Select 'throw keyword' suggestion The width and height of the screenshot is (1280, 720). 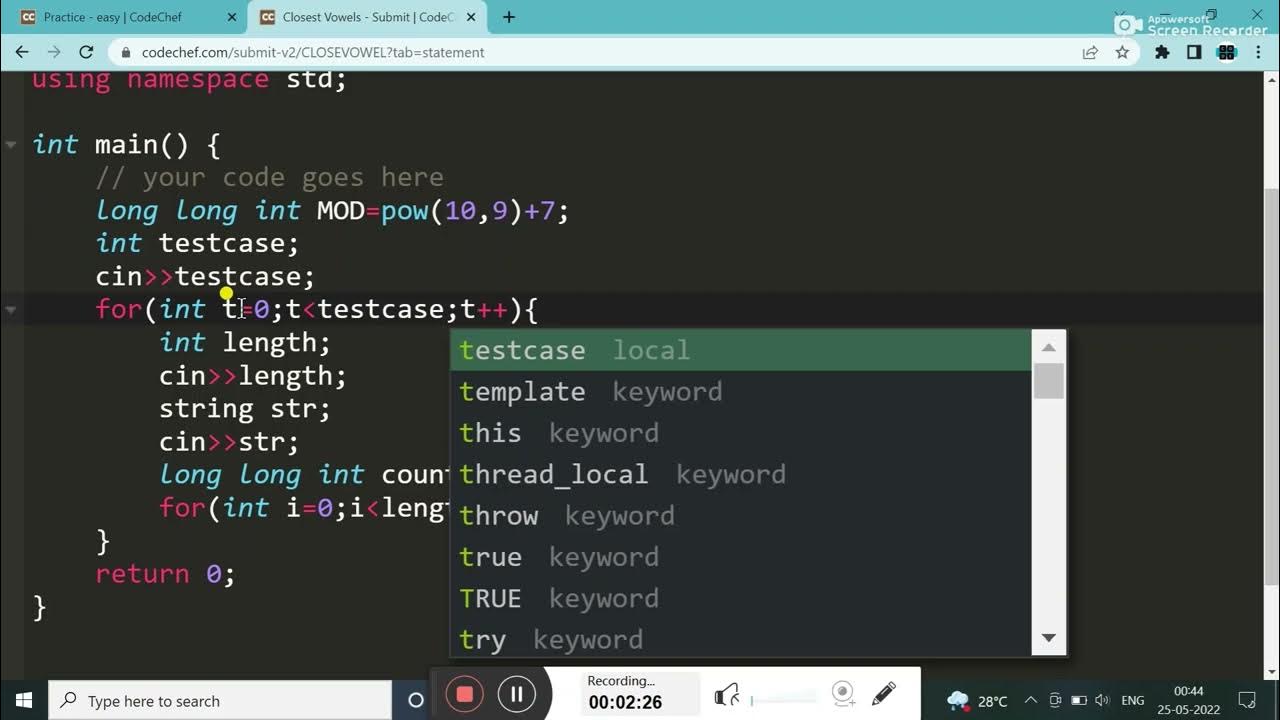click(740, 515)
